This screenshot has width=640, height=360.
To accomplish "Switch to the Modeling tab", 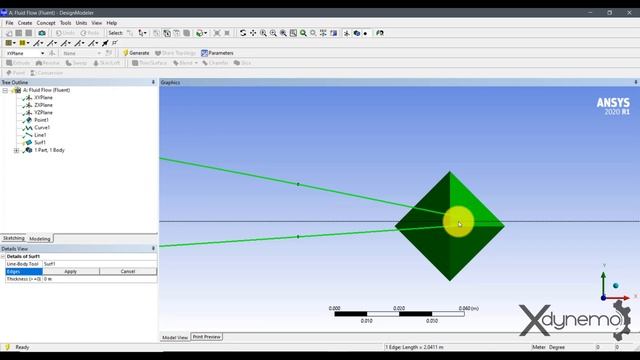I will point(40,239).
